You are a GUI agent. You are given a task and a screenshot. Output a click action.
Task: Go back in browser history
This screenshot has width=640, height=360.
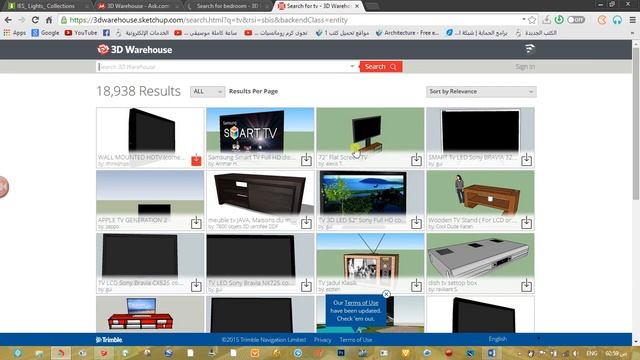(x=8, y=20)
